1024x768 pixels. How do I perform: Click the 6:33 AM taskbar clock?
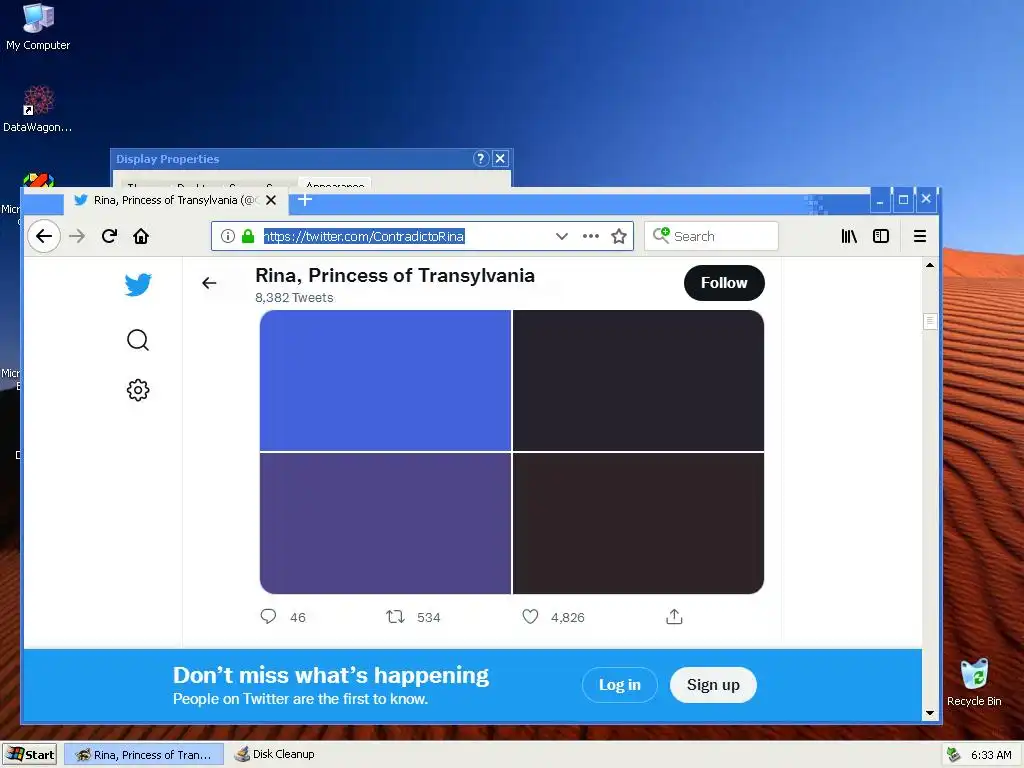click(x=991, y=755)
